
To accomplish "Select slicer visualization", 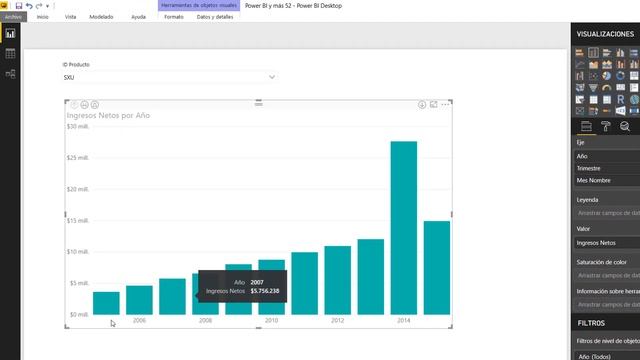I will tap(580, 100).
